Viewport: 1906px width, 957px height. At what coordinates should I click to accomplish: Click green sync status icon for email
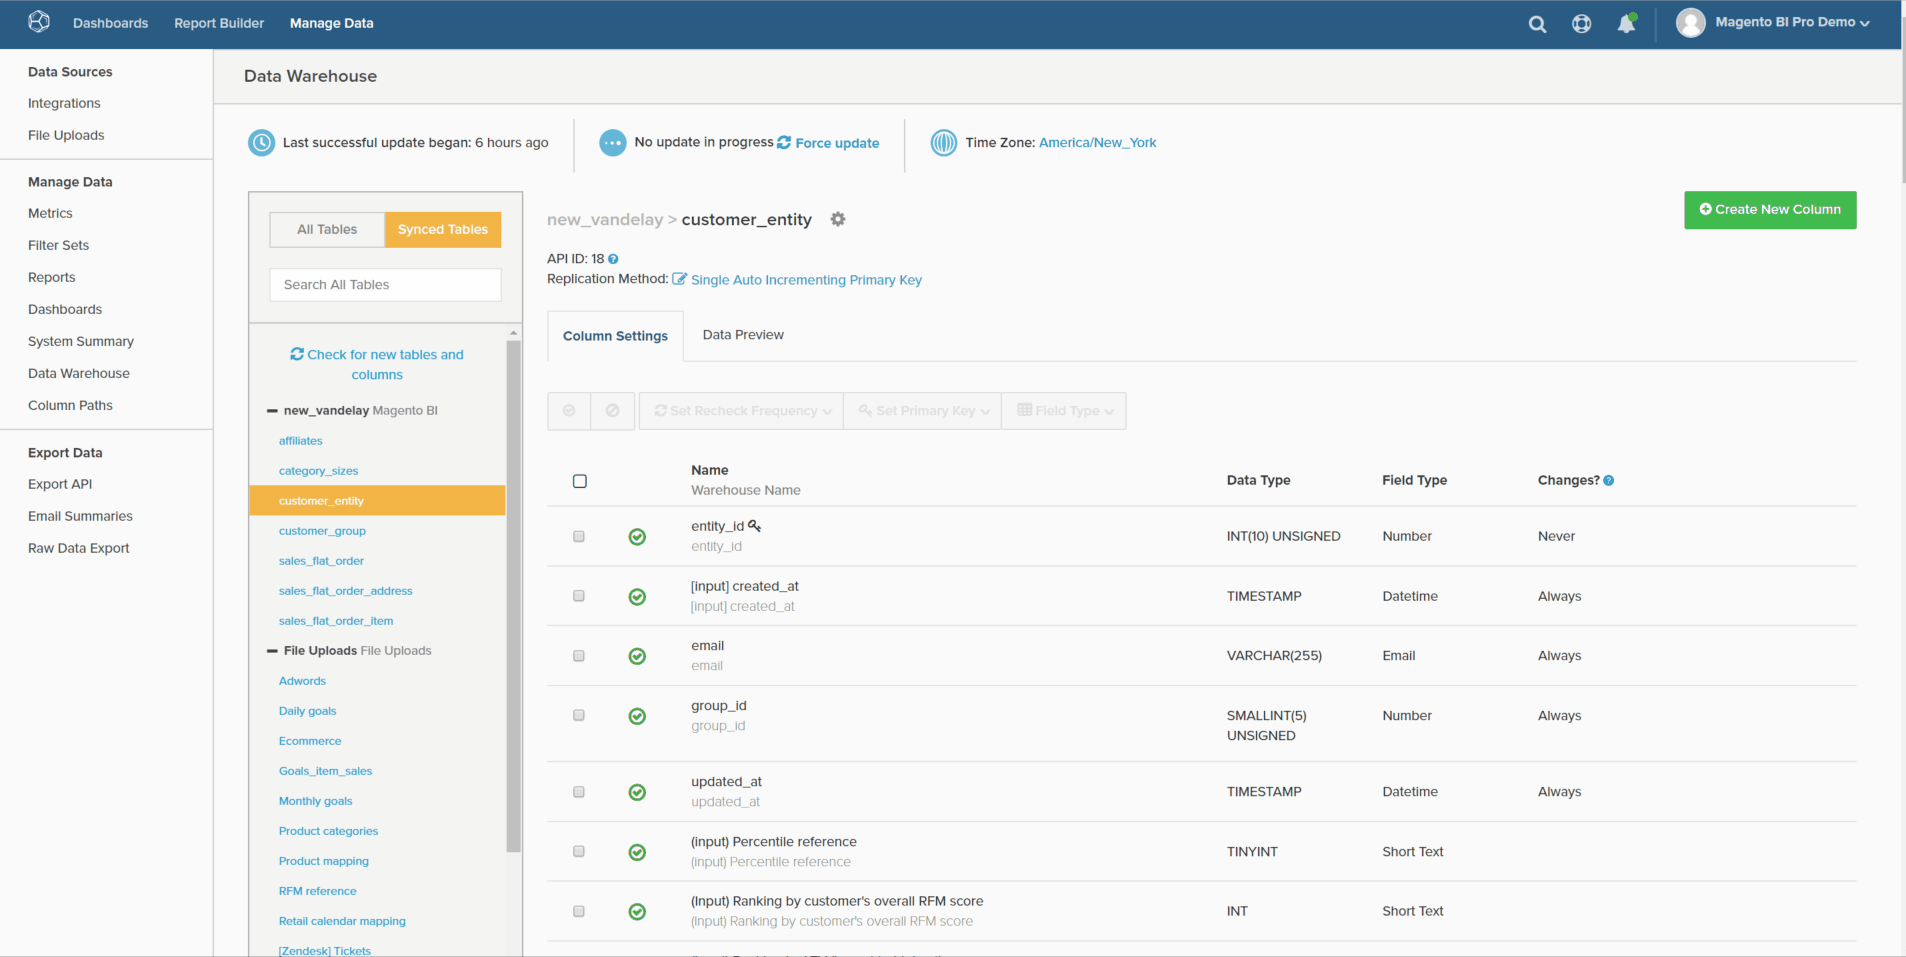click(637, 656)
